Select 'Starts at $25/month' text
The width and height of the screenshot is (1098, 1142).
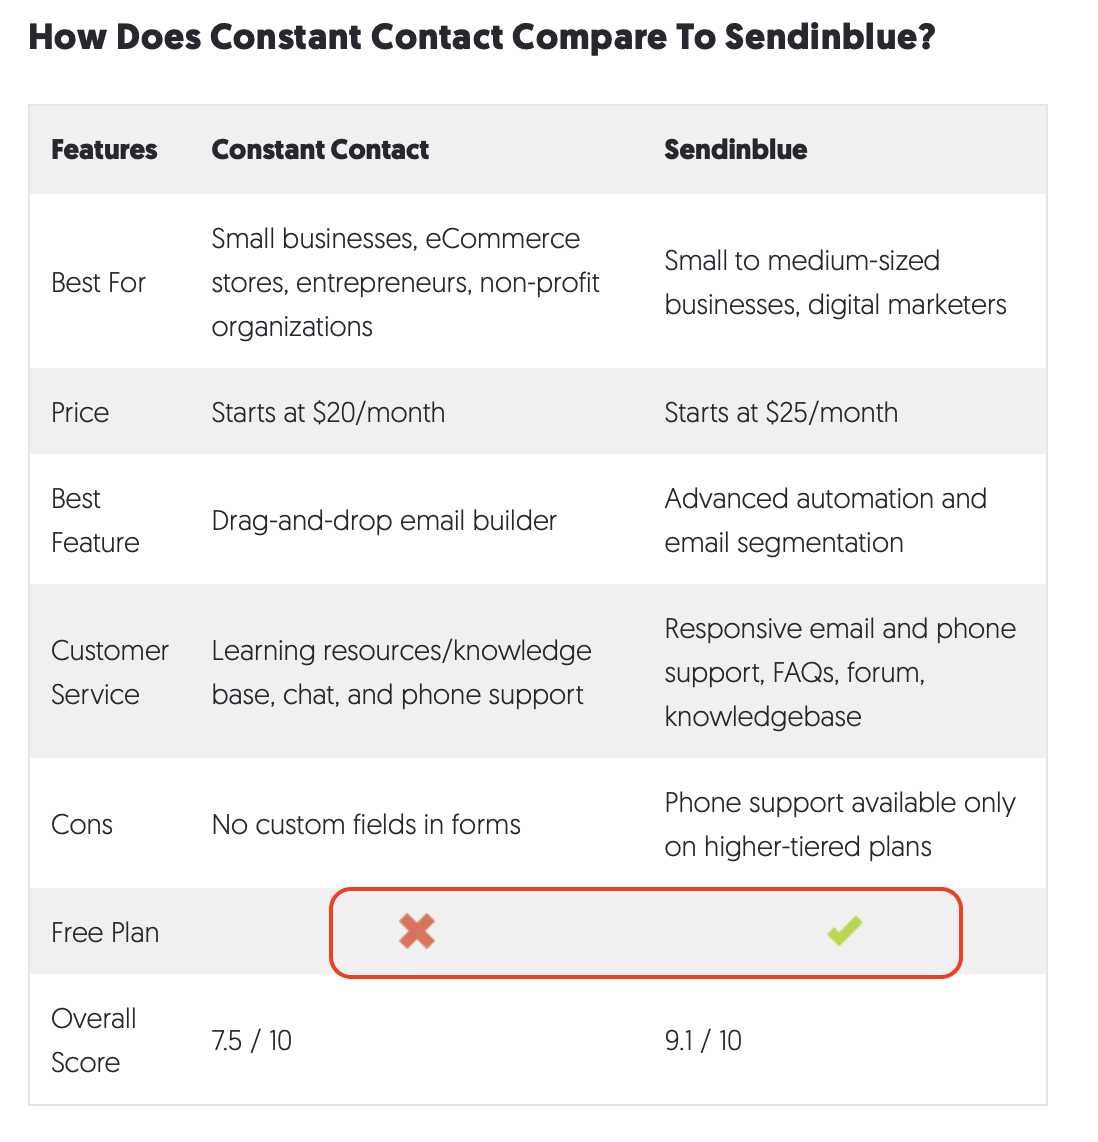point(781,412)
